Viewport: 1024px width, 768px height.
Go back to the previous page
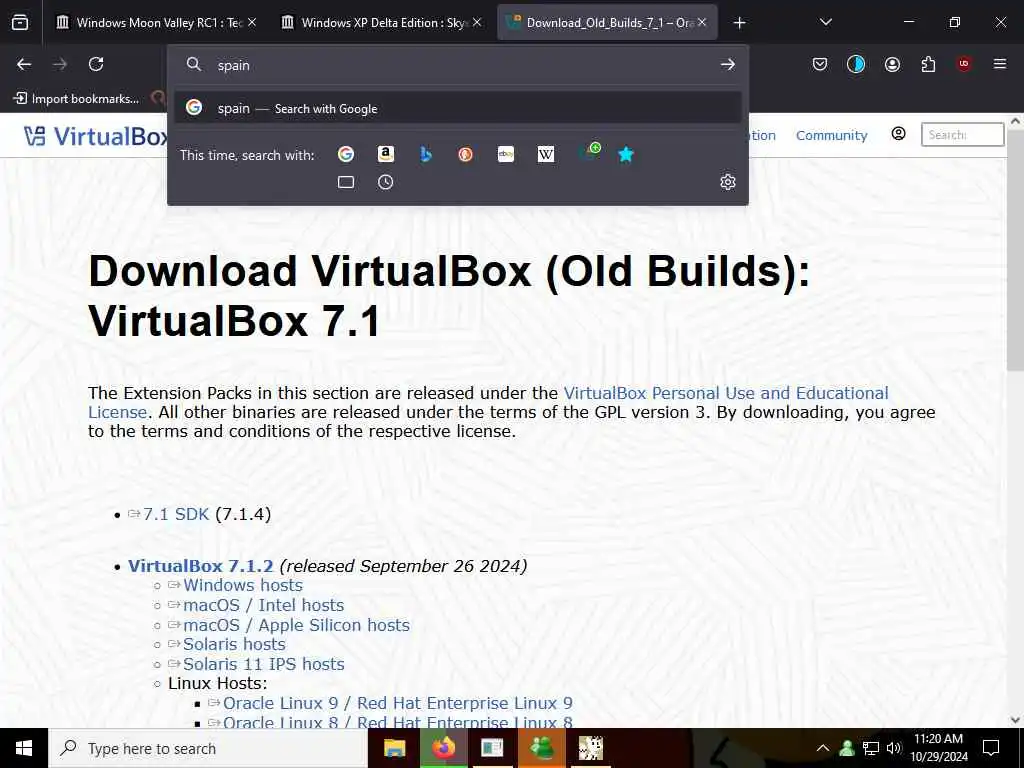coord(24,64)
